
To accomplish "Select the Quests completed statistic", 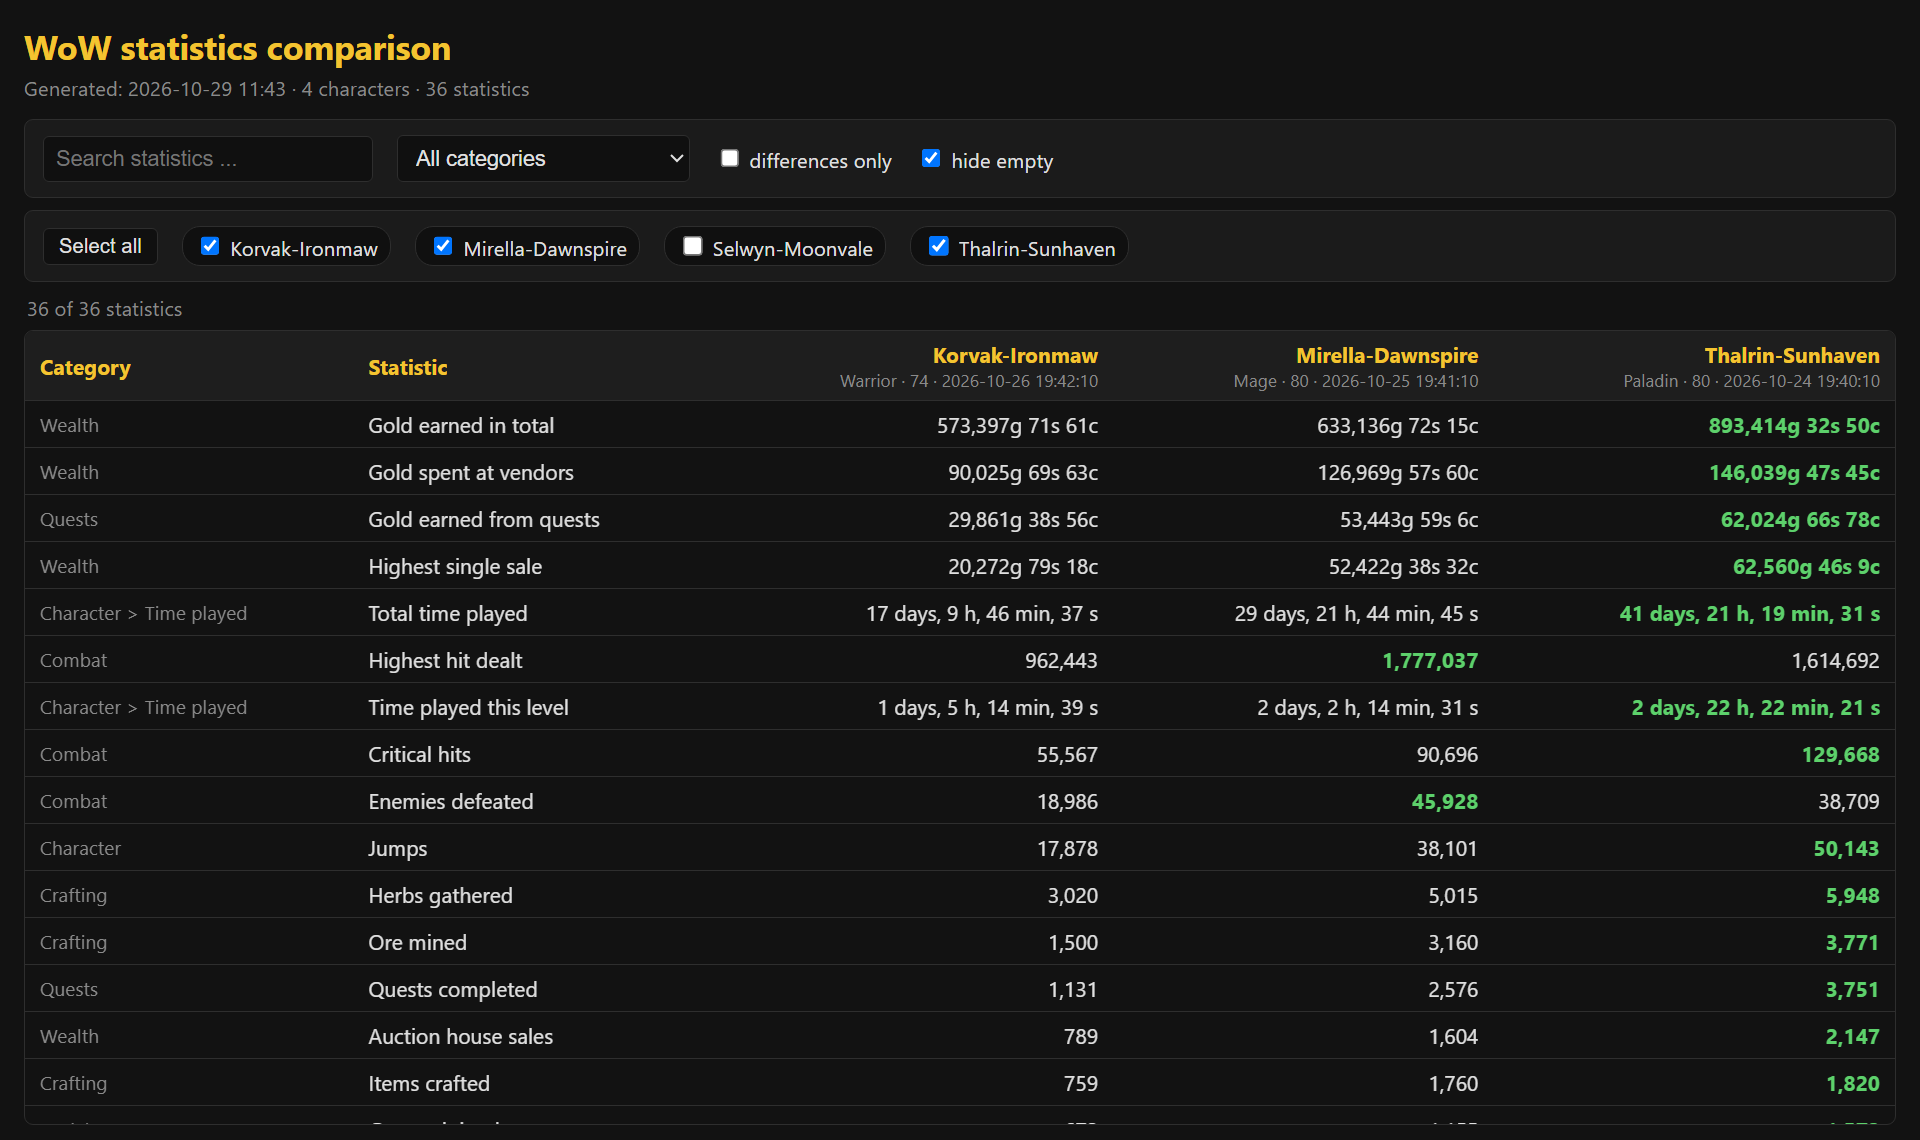I will pyautogui.click(x=453, y=989).
